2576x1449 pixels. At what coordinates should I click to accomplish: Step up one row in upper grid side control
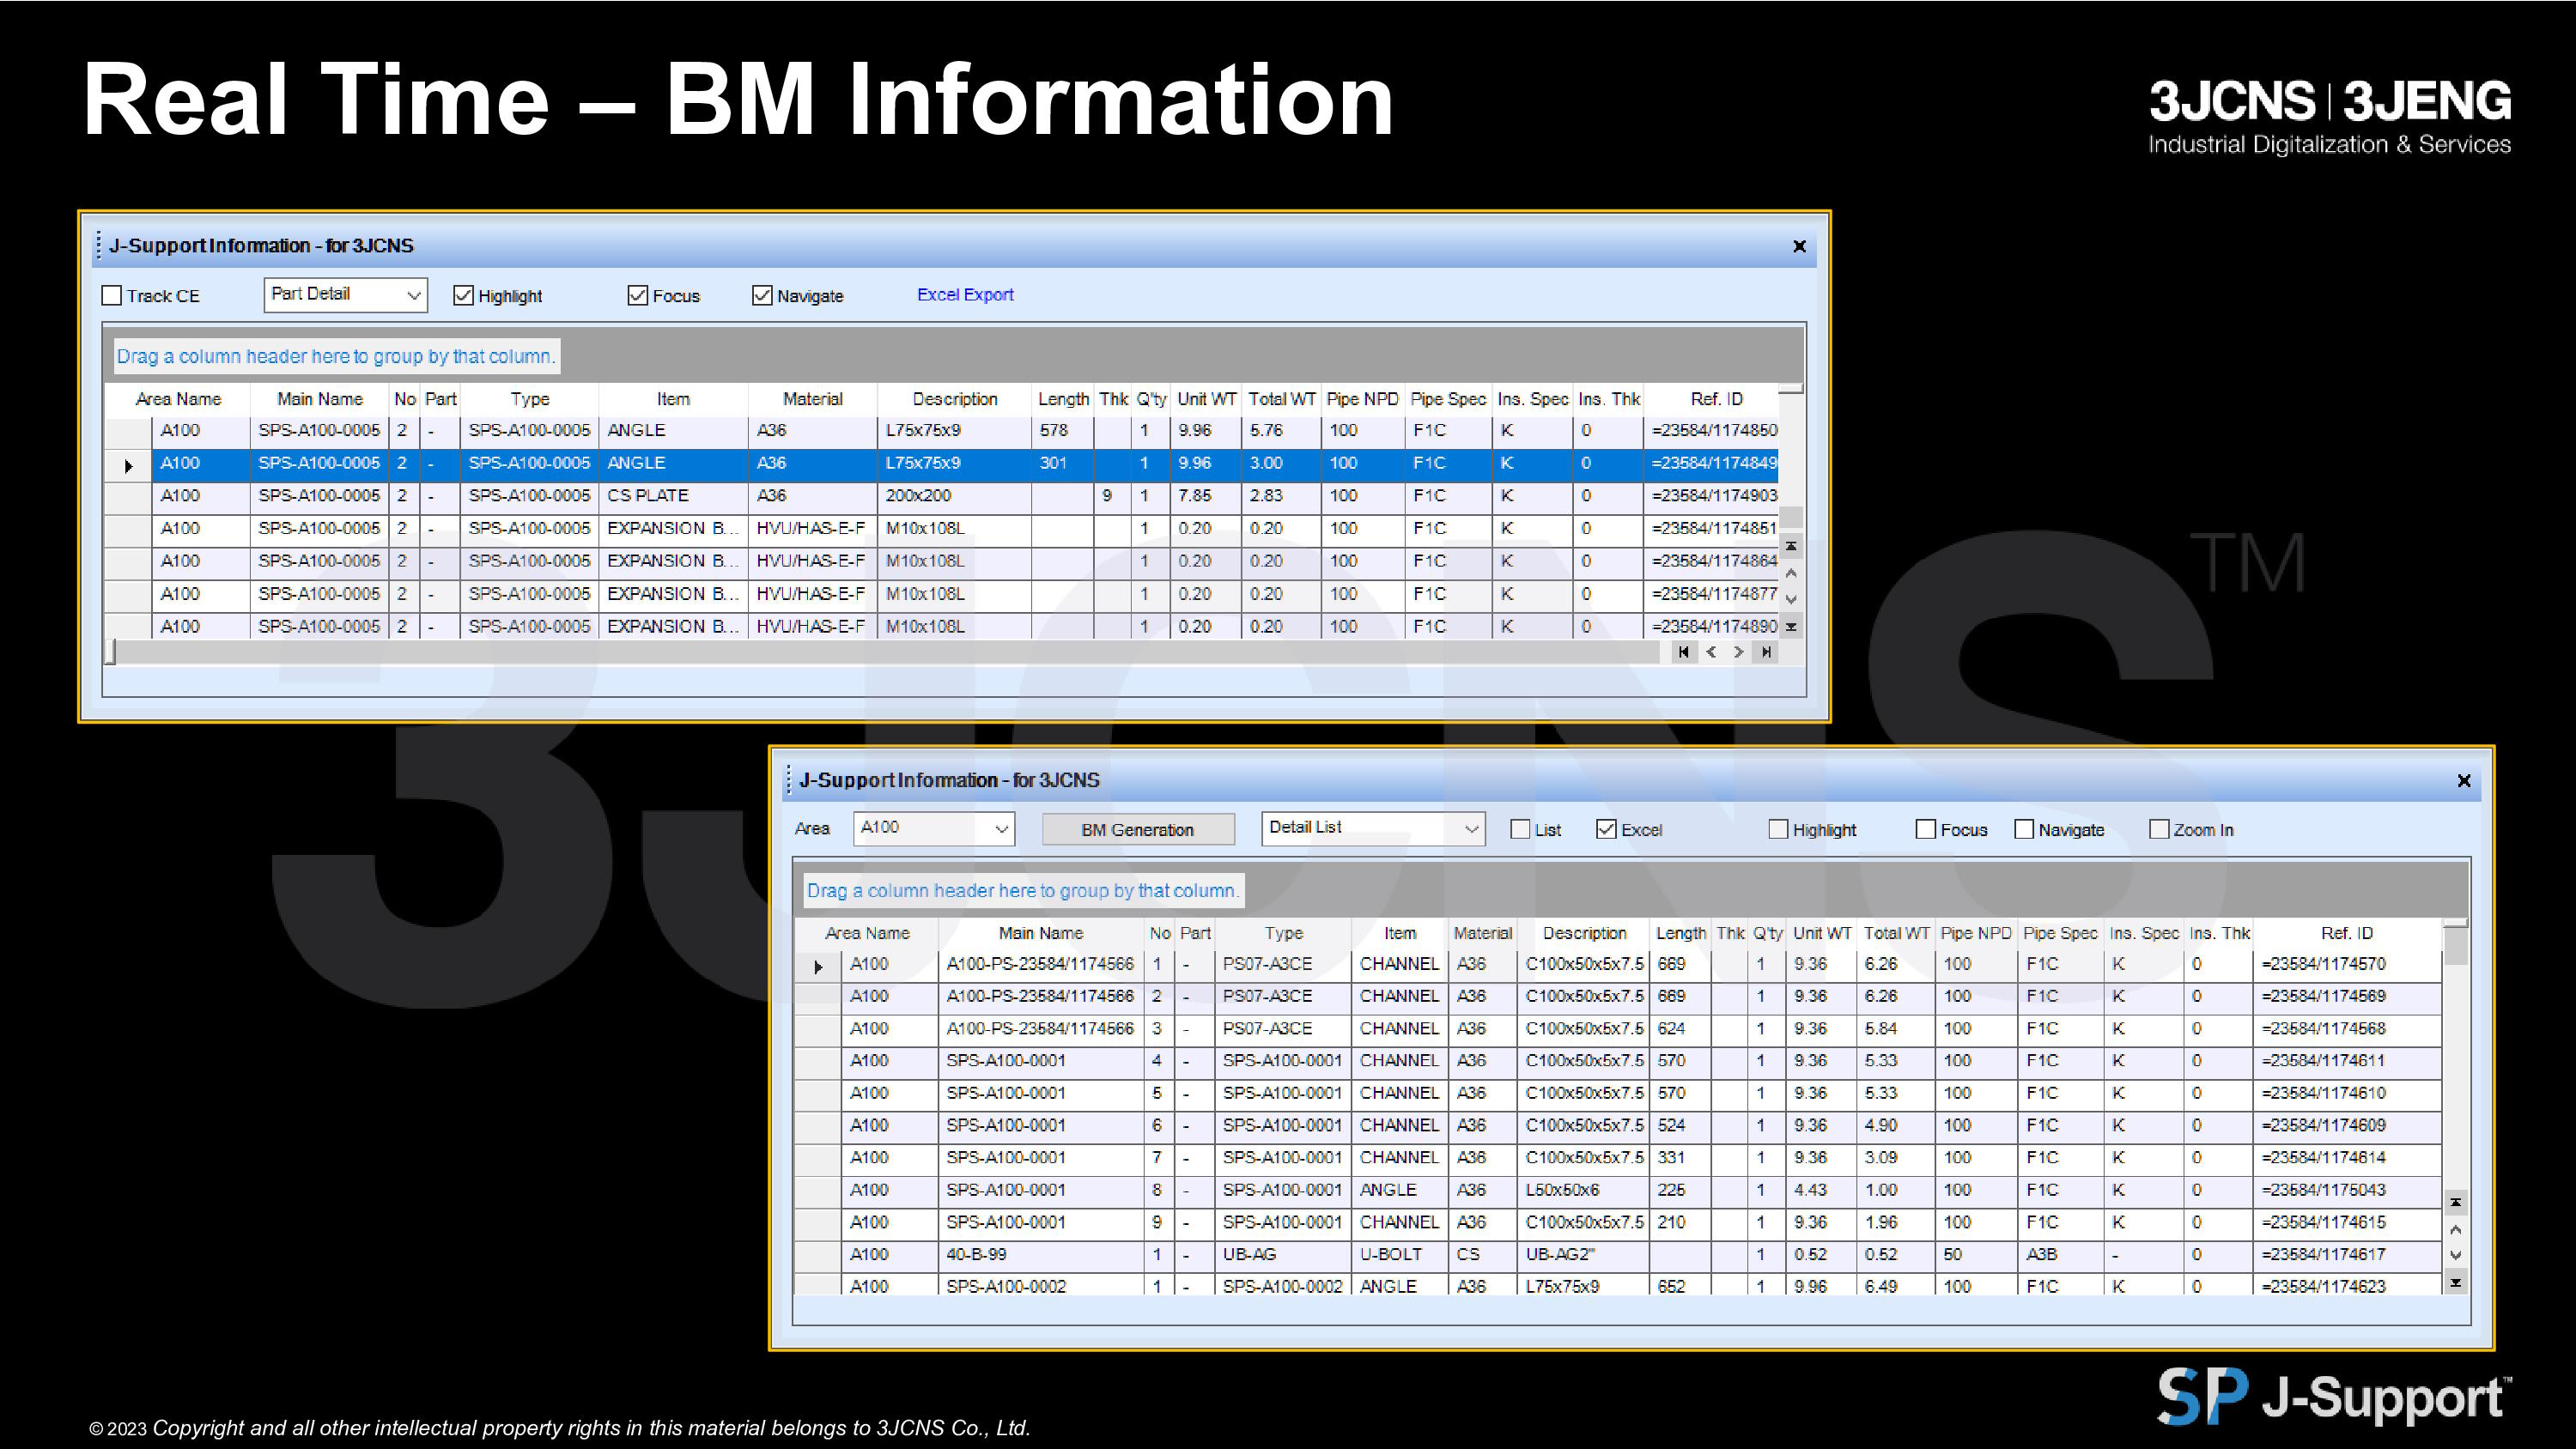coord(1791,573)
